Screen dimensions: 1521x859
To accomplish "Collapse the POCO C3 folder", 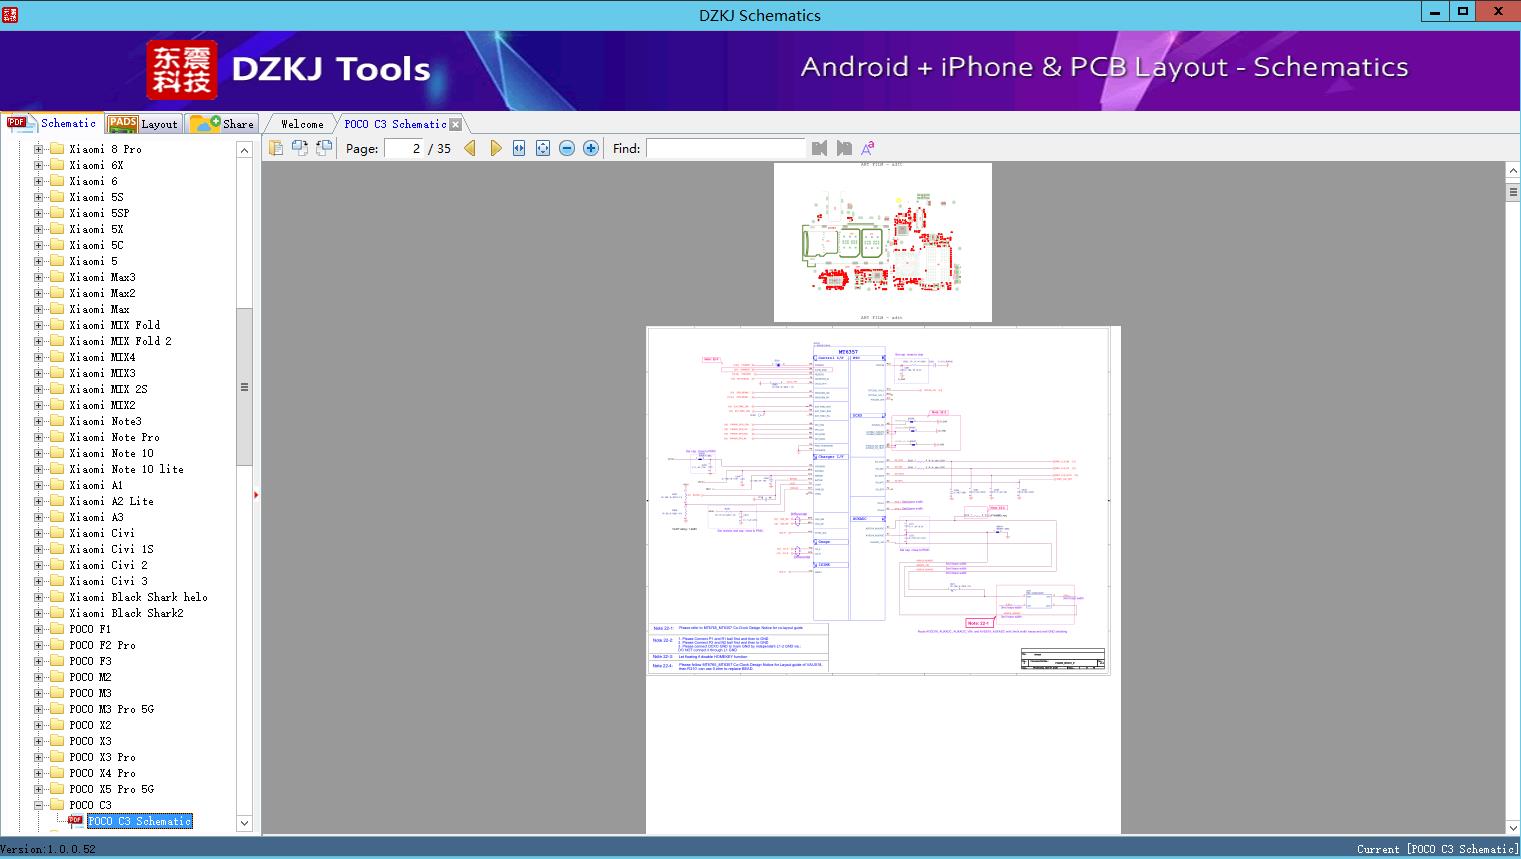I will pos(38,805).
